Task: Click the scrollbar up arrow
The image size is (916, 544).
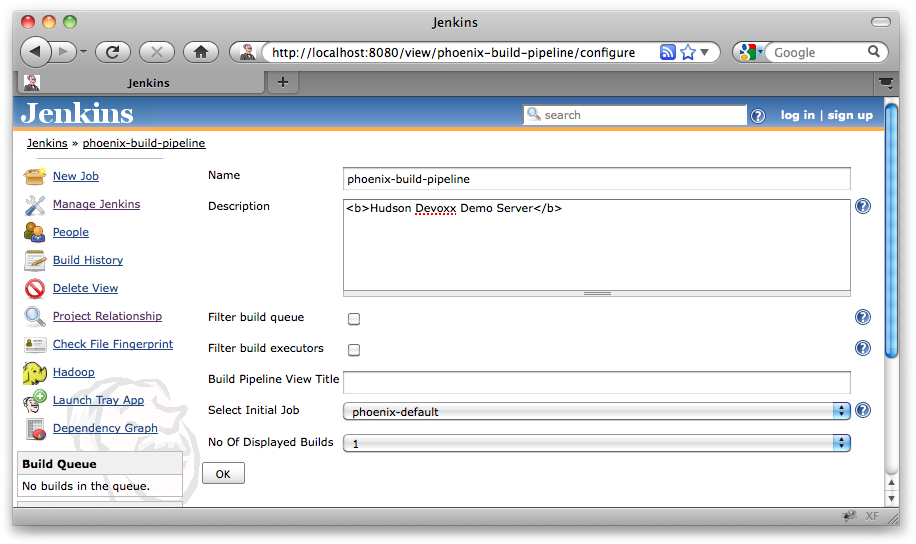Action: 891,483
